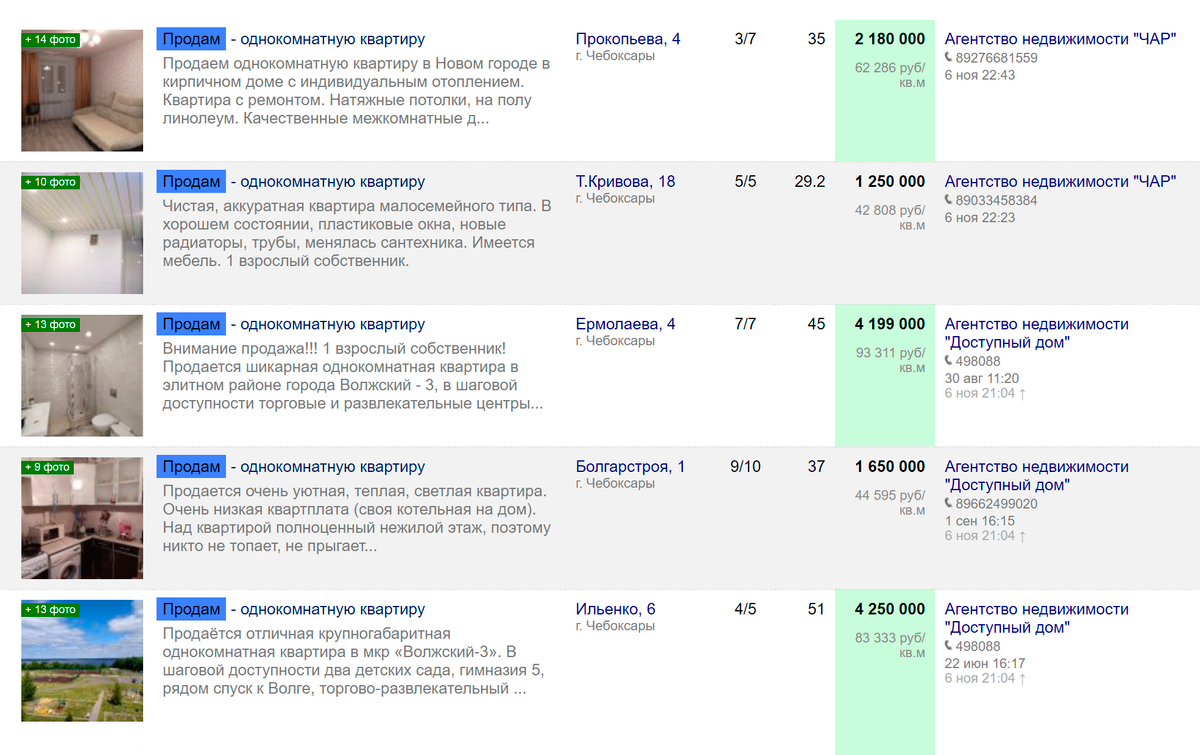Open bathroom thumbnail of Ермолаева listing

tap(82, 375)
